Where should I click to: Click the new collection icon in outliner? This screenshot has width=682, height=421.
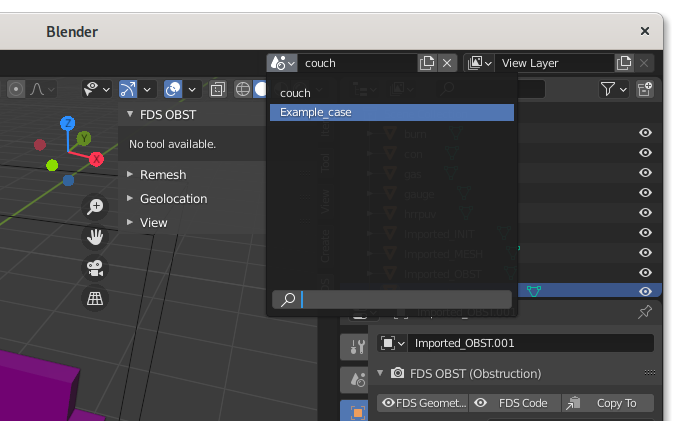coord(645,90)
